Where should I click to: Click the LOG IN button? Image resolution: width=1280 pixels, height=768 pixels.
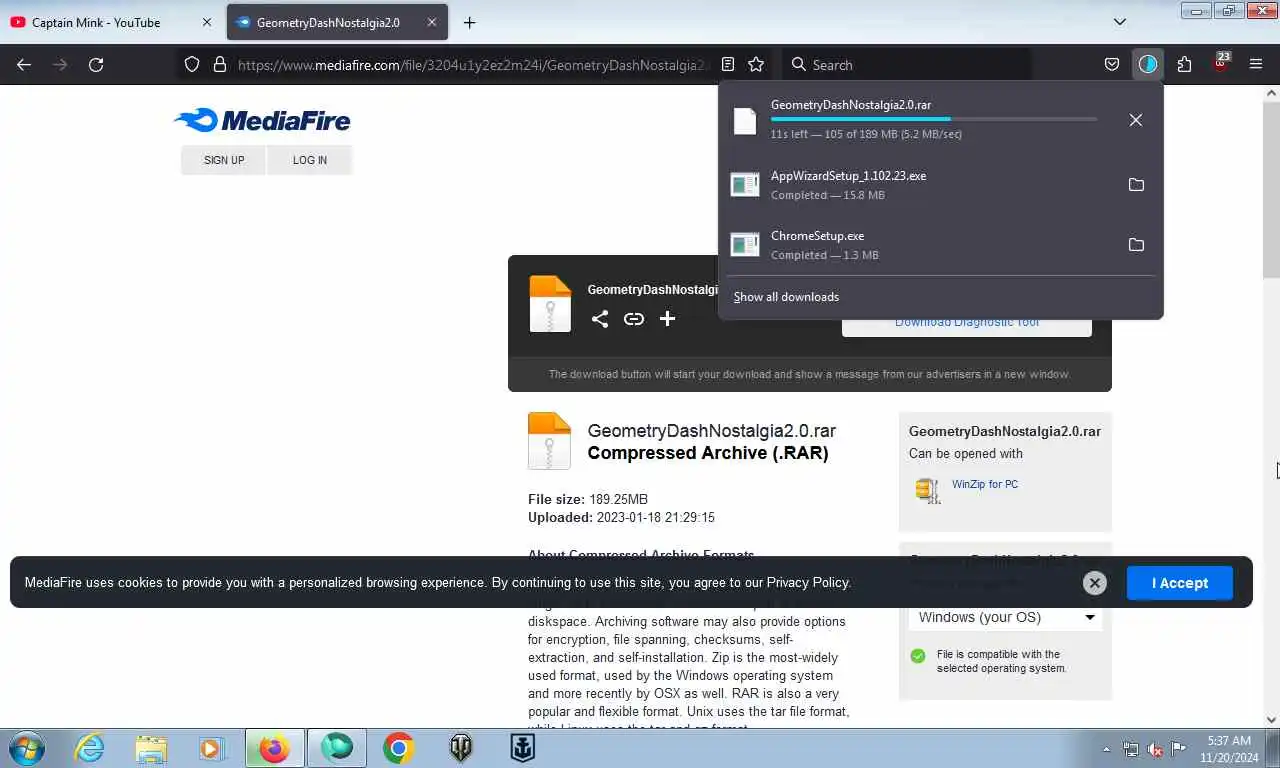click(310, 160)
